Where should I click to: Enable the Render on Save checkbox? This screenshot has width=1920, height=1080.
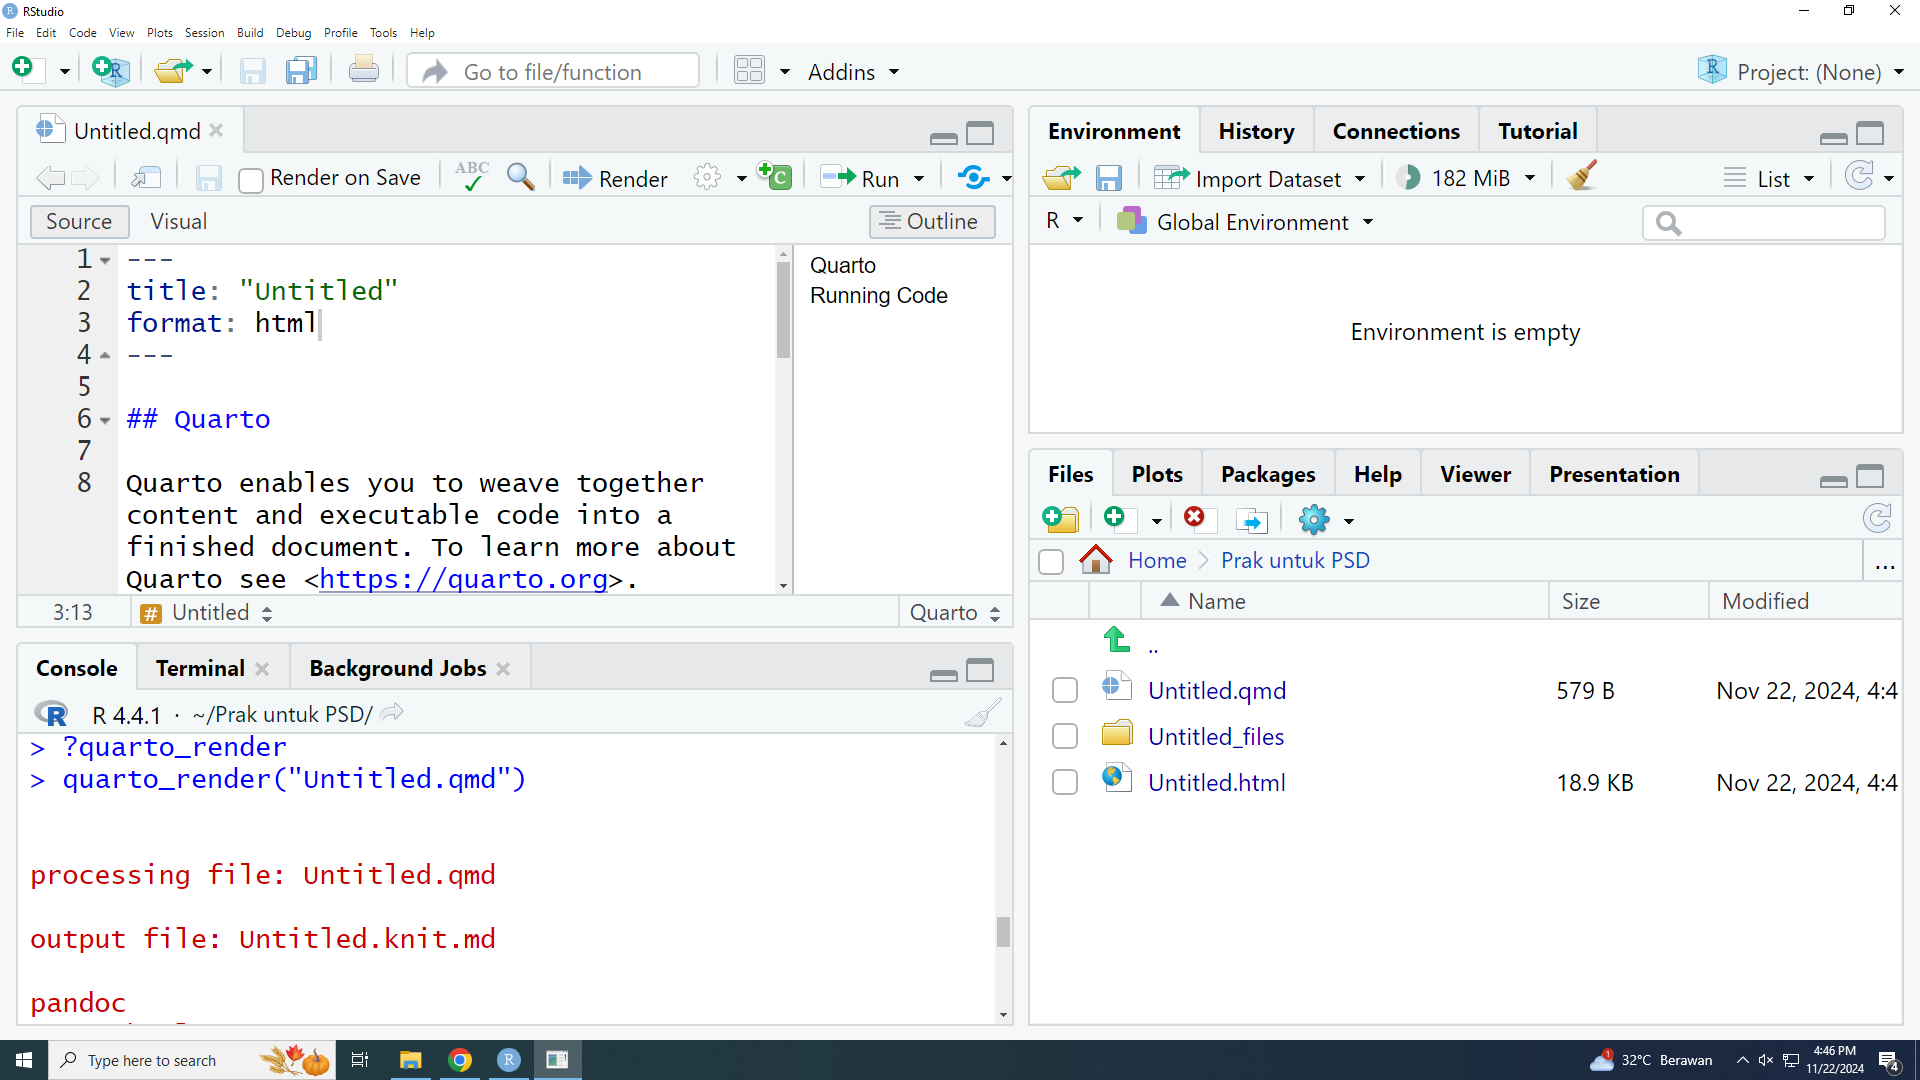[251, 179]
